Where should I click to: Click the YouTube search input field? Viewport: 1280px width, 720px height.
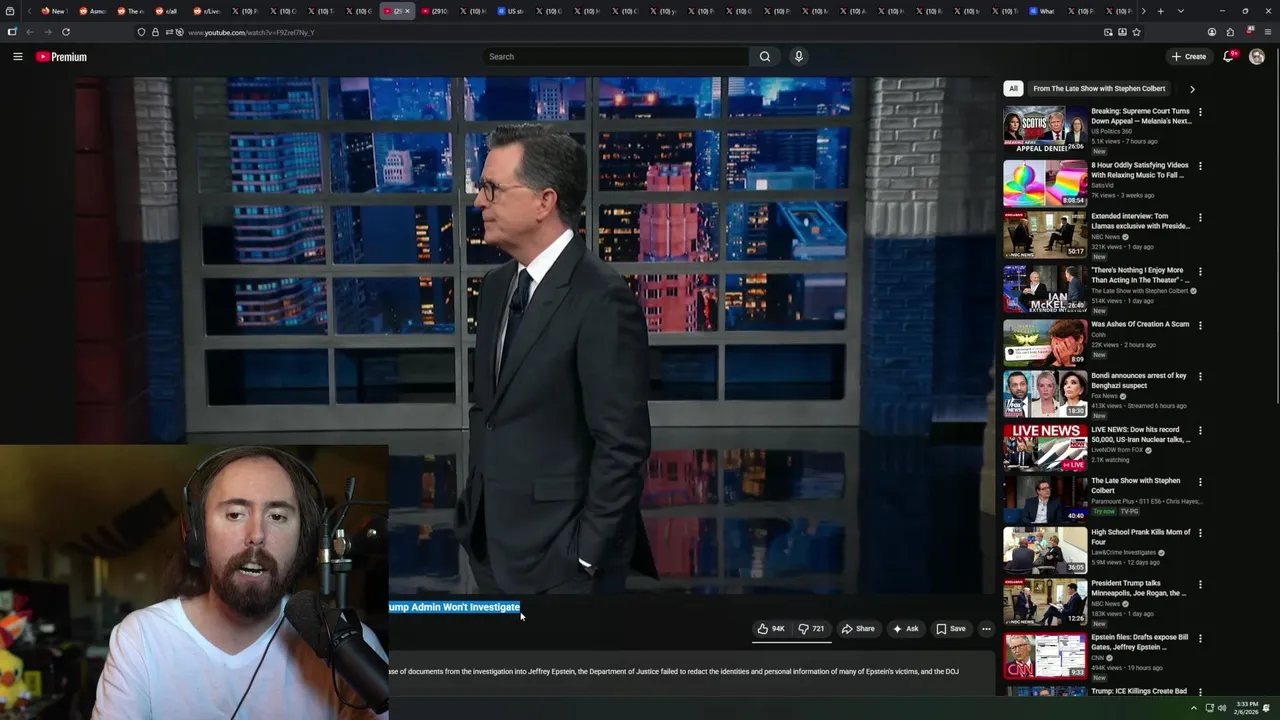tap(615, 57)
